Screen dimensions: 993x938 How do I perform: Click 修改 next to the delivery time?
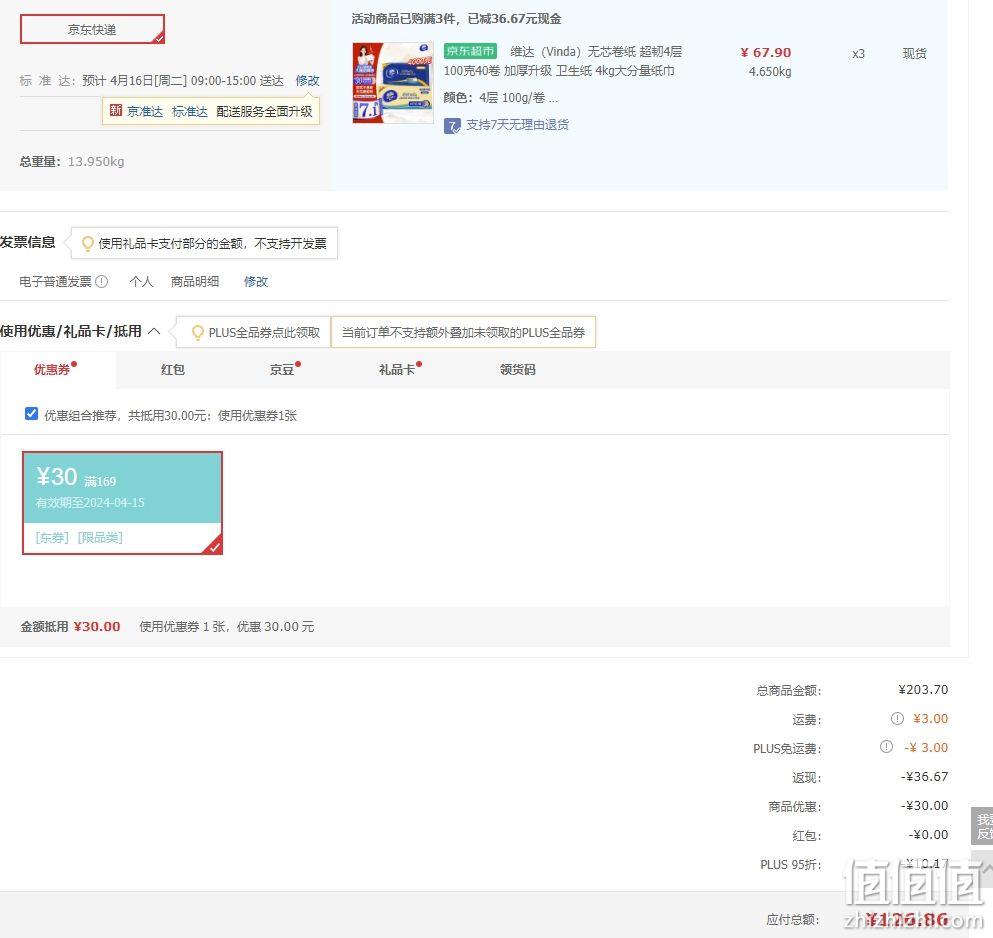307,80
